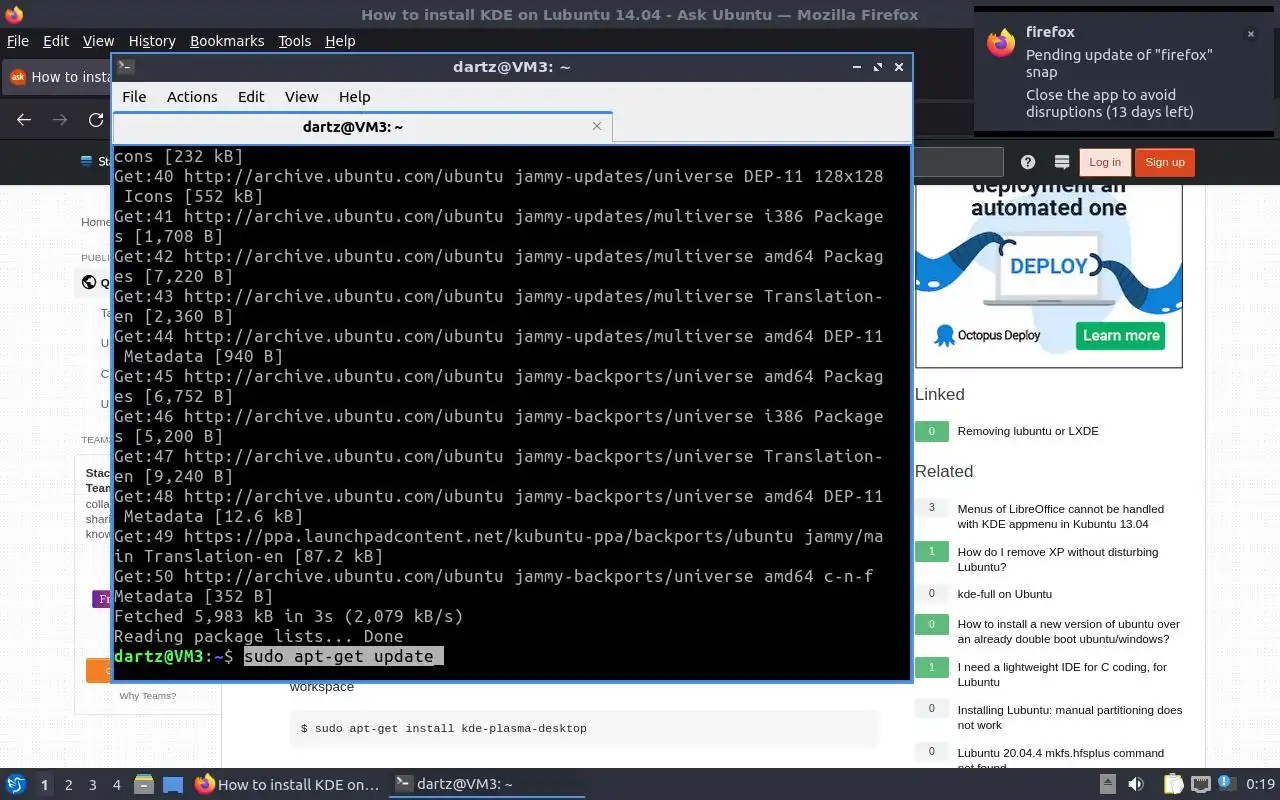Focus the Ask Ubuntu search field
The width and height of the screenshot is (1280, 800).
click(957, 162)
